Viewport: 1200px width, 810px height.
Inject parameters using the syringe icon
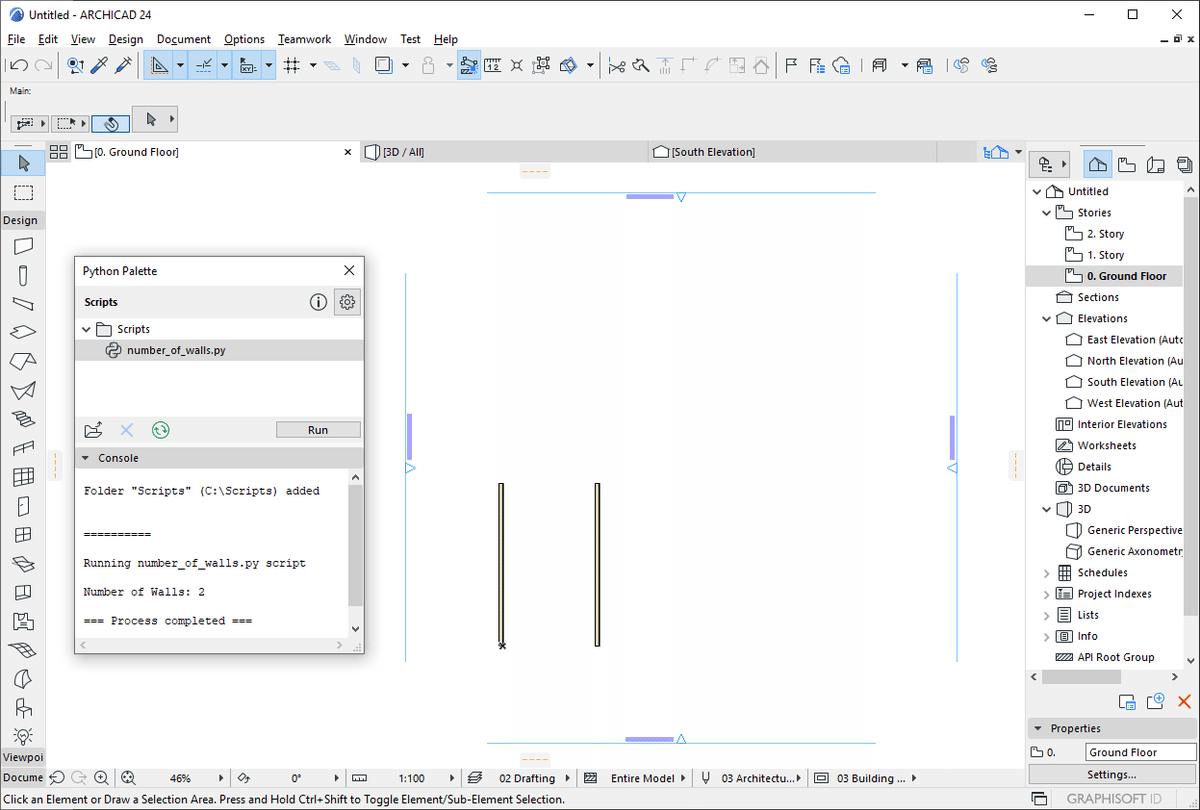click(124, 65)
